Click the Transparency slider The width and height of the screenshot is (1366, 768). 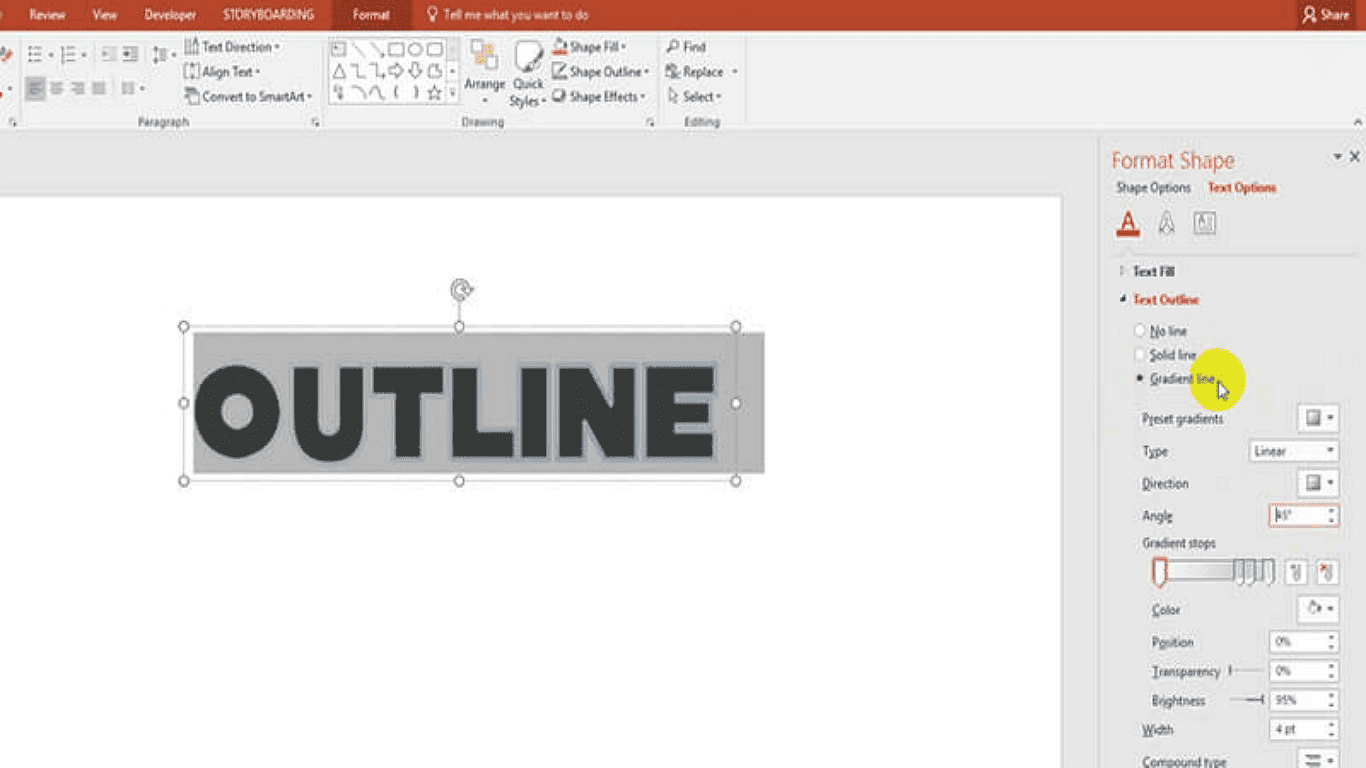[1245, 671]
